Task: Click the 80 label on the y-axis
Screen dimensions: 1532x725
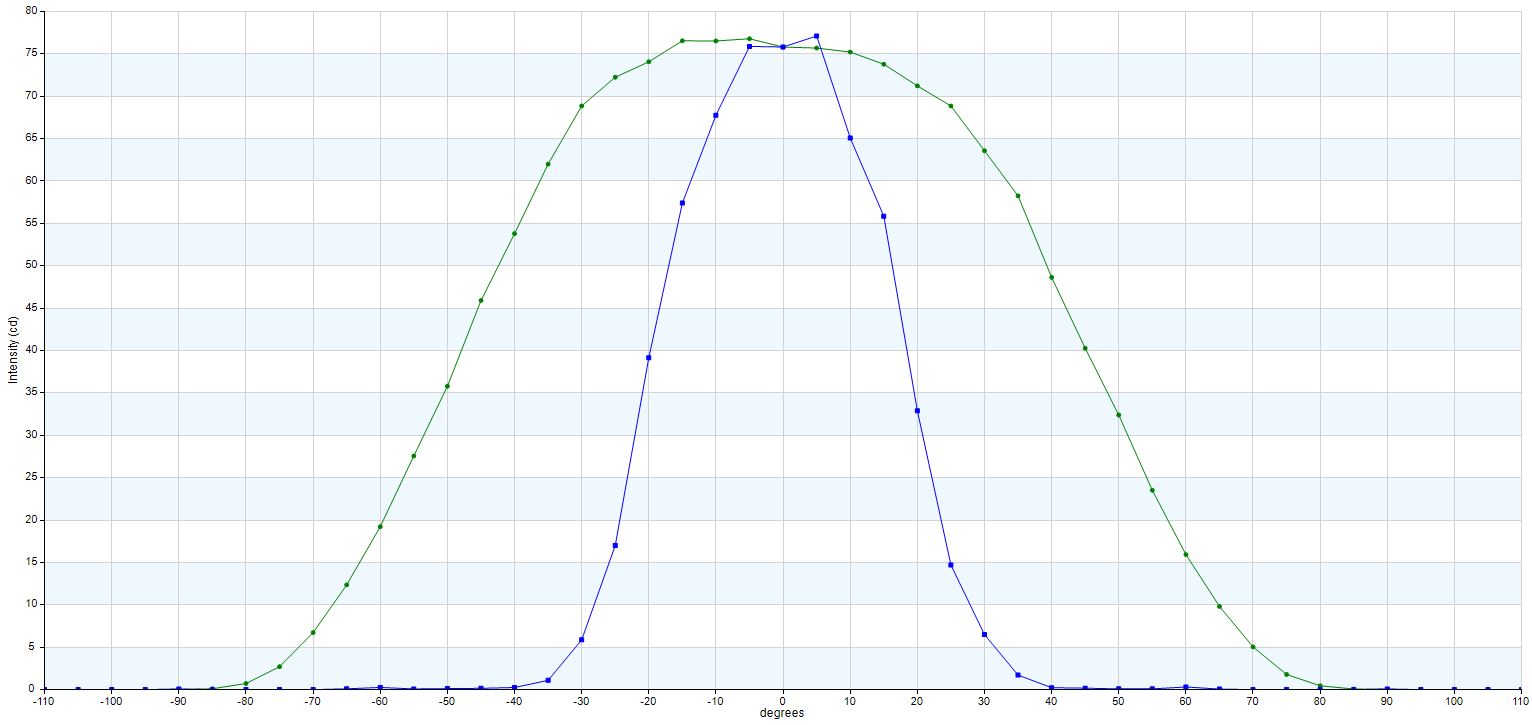Action: pyautogui.click(x=30, y=11)
